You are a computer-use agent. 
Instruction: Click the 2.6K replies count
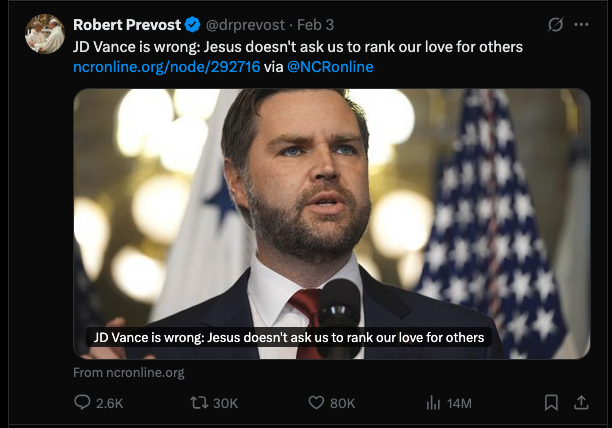click(x=110, y=403)
